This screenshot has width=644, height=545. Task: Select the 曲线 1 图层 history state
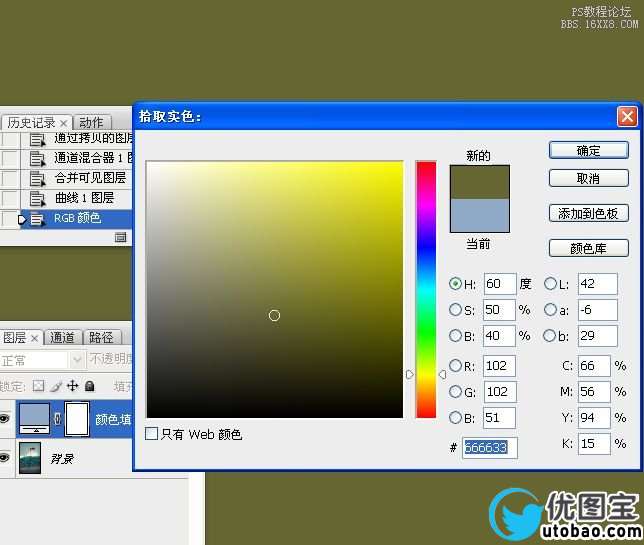point(83,198)
